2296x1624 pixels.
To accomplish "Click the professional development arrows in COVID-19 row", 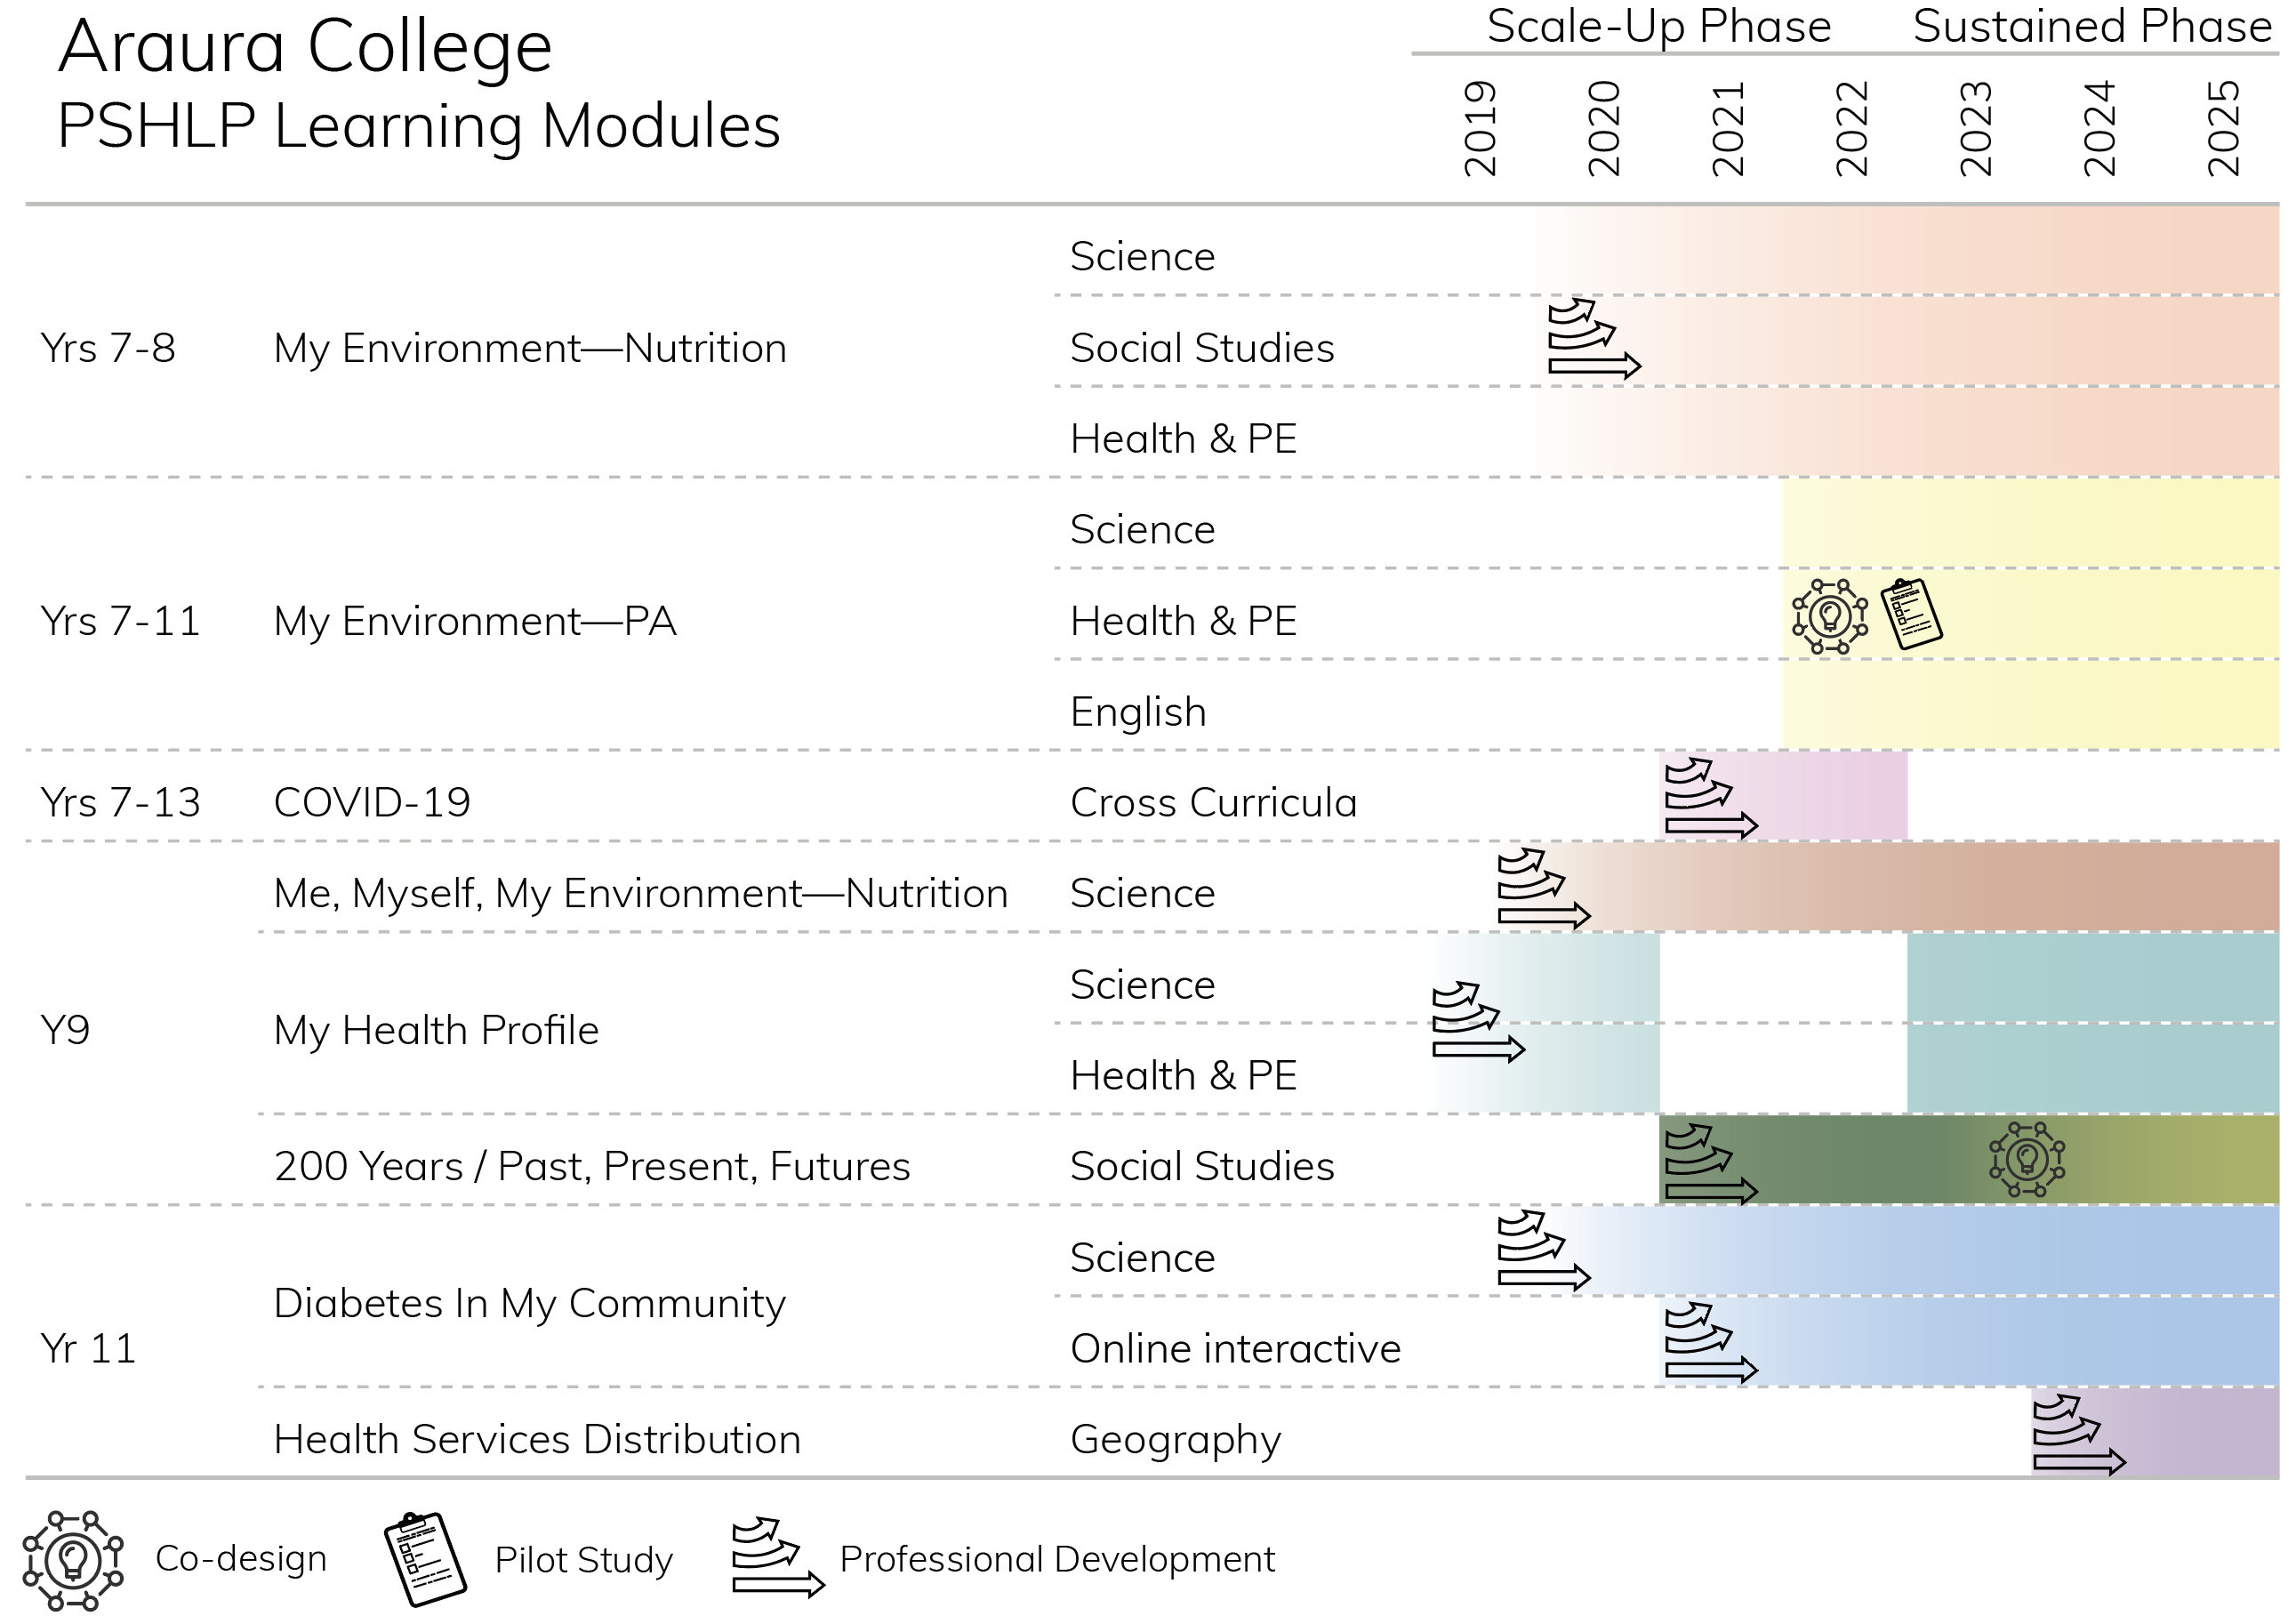I will coord(1711,799).
